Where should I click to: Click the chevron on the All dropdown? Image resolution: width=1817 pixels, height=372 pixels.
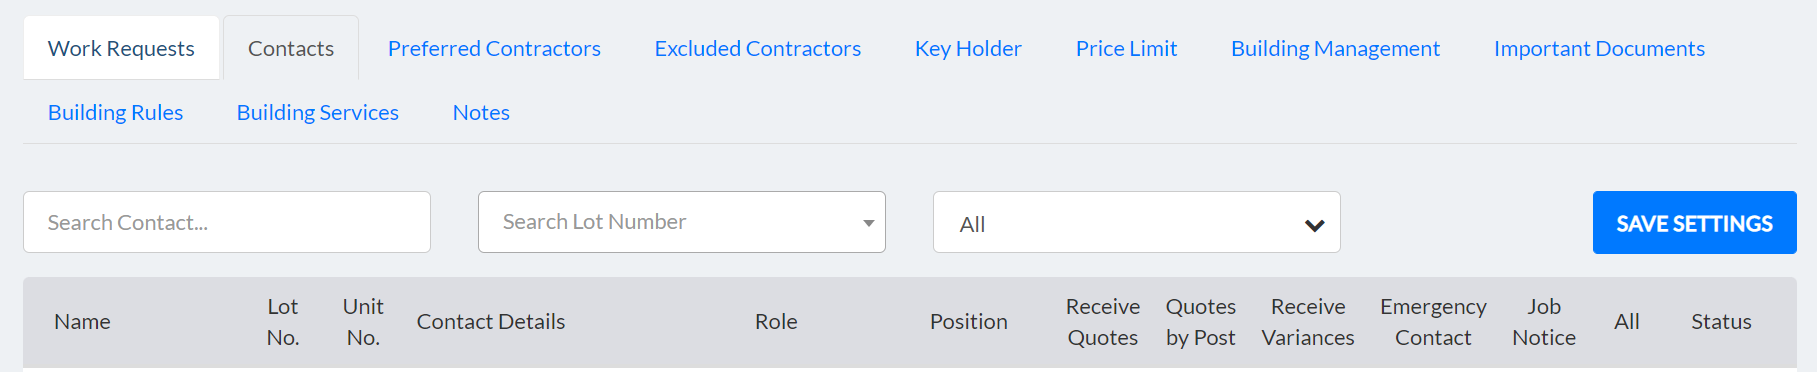pos(1315,225)
